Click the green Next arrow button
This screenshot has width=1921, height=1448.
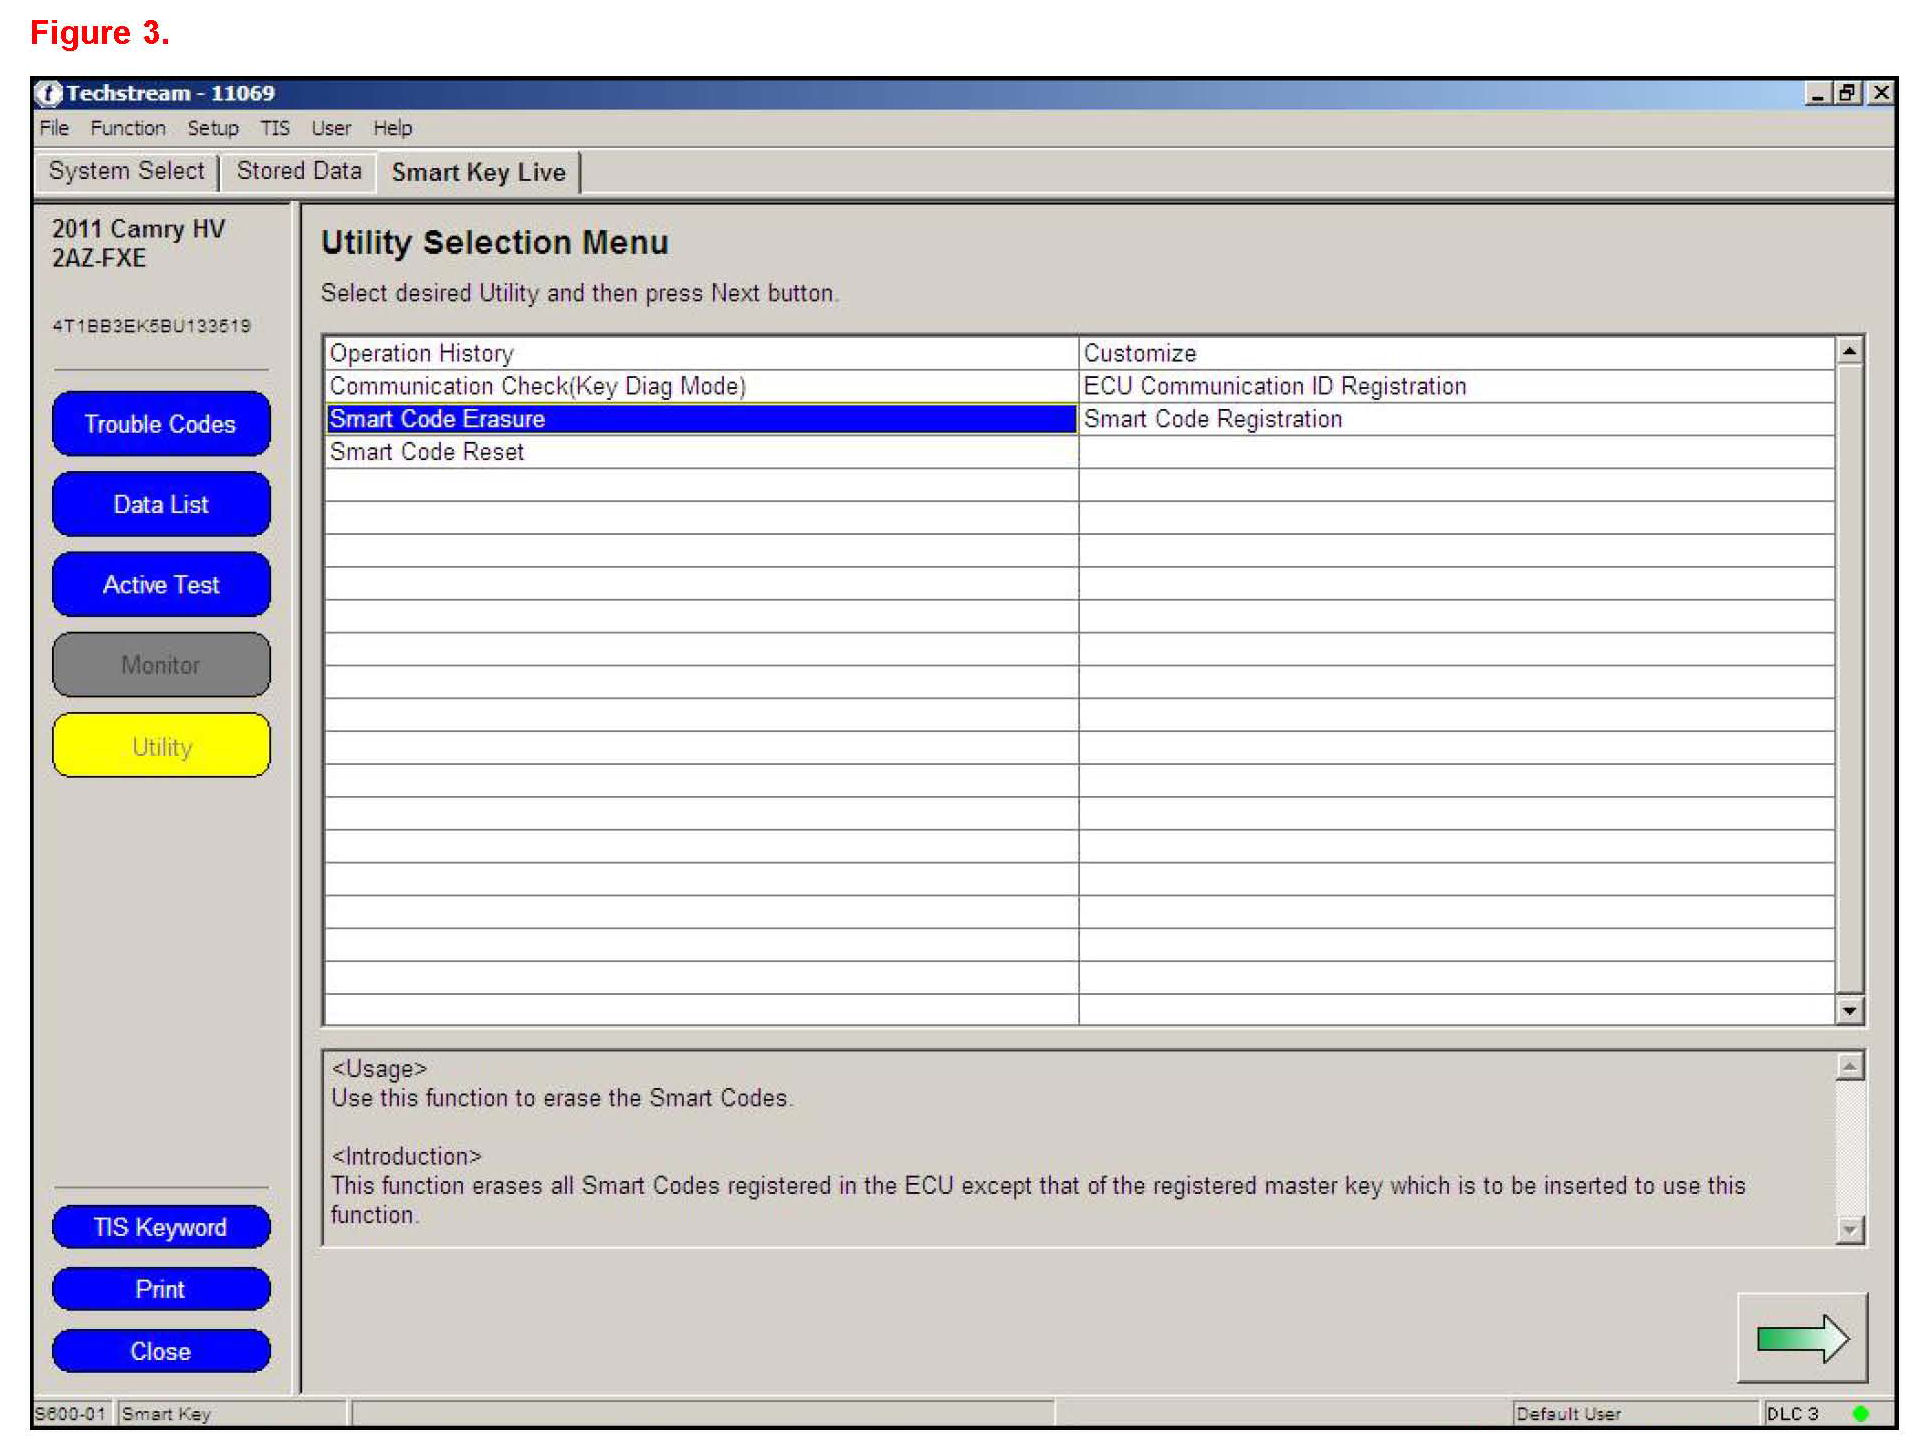(1802, 1337)
